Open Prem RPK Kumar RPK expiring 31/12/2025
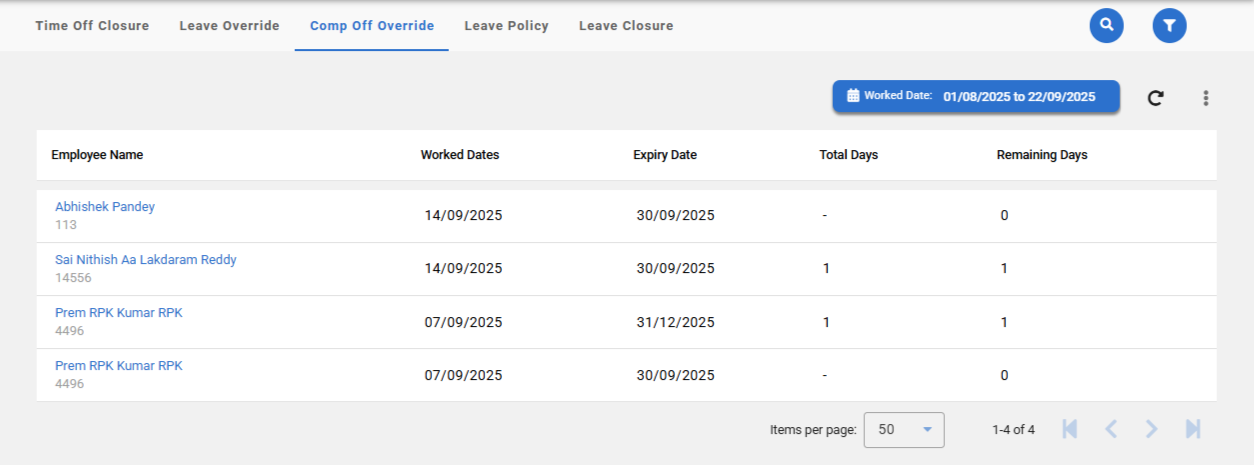 click(119, 313)
